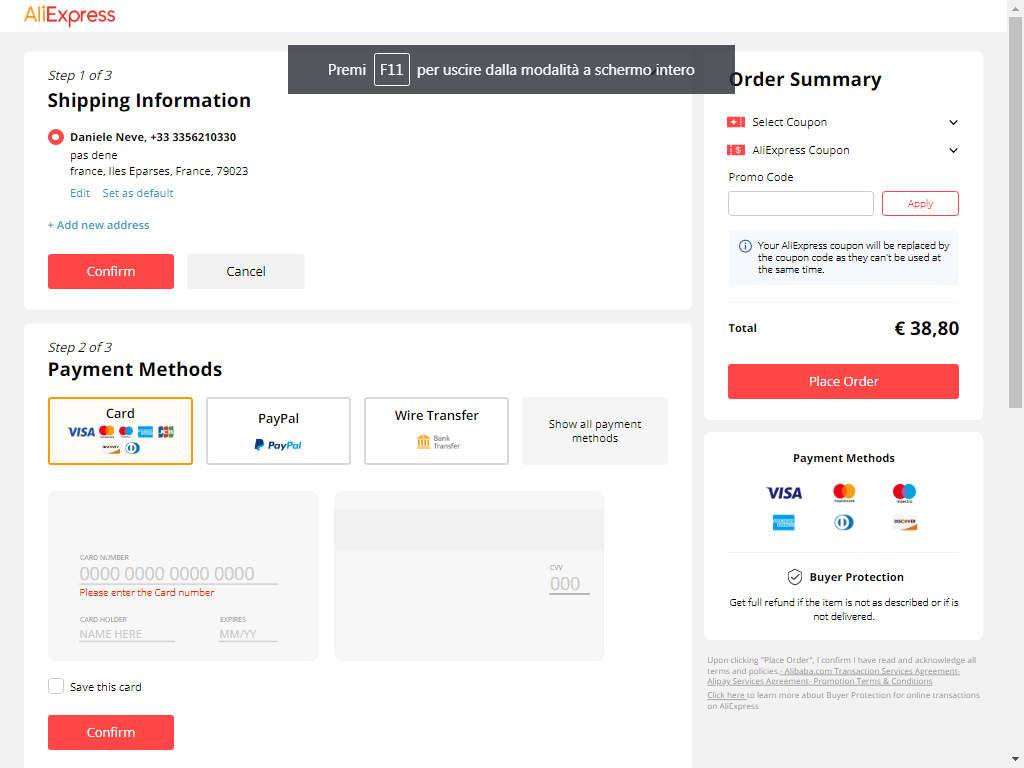Viewport: 1024px width, 768px height.
Task: Expand the Select Coupon dropdown
Action: click(953, 122)
